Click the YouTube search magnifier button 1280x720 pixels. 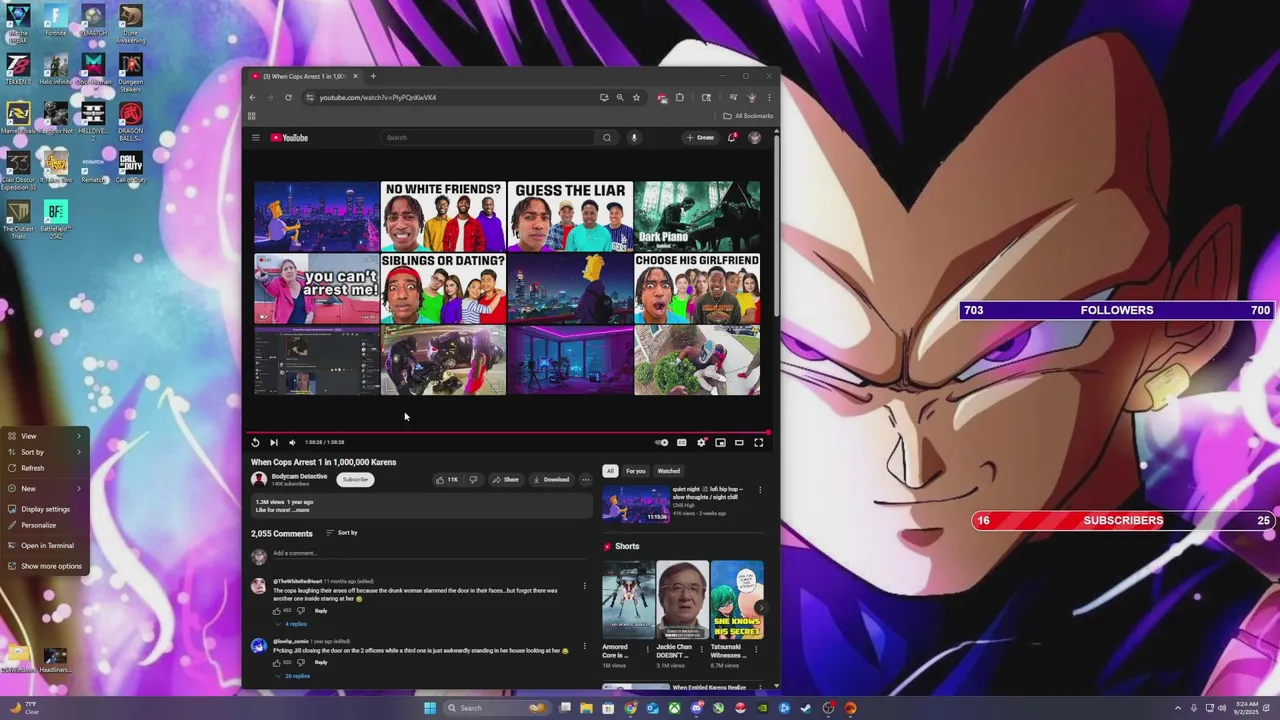click(607, 138)
